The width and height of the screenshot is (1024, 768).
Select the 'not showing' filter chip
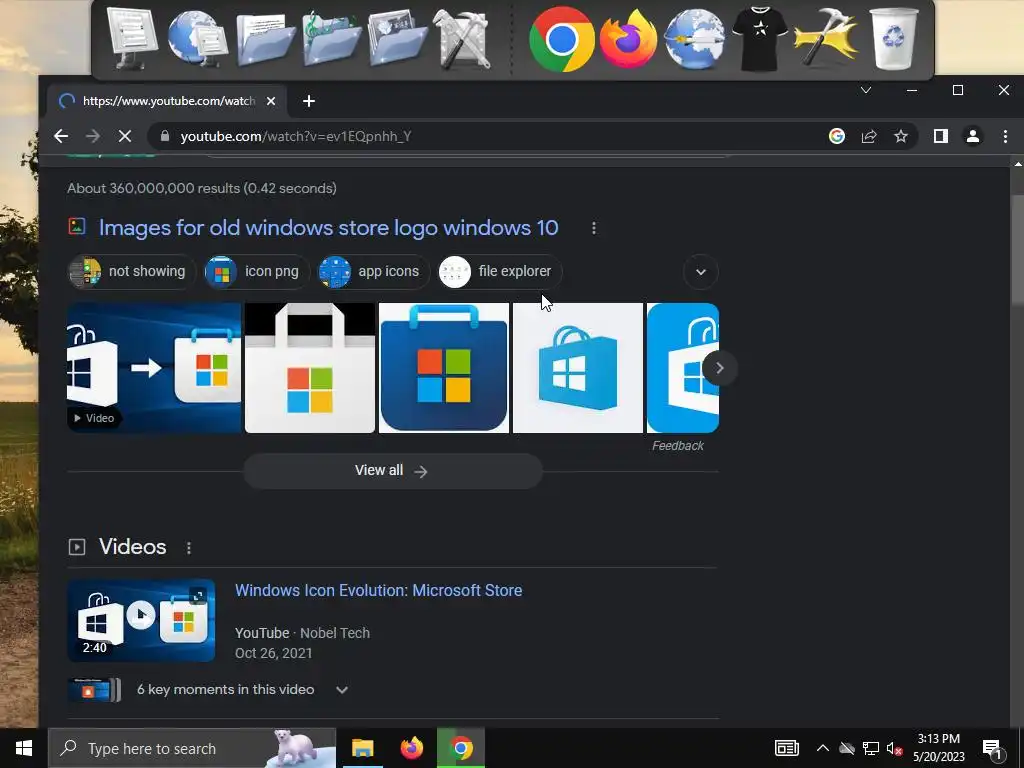(x=132, y=272)
